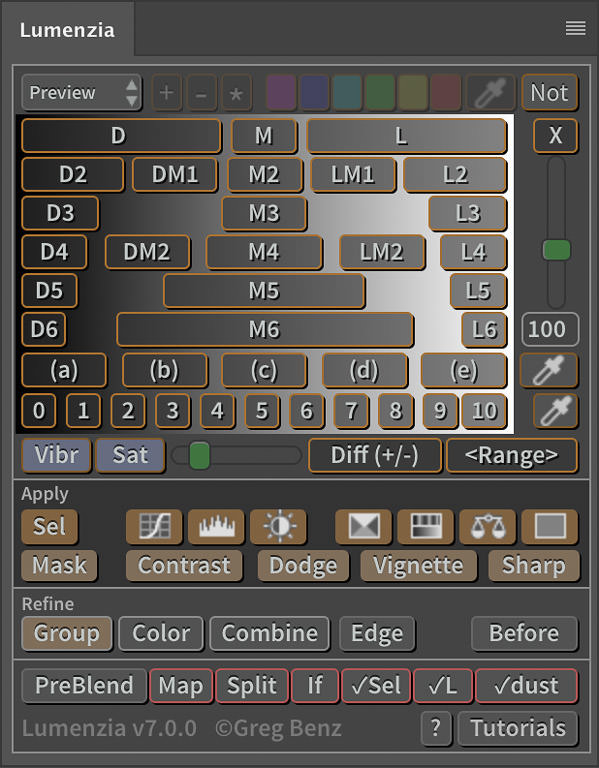599x768 pixels.
Task: Open the Preview mode dropdown
Action: pyautogui.click(x=81, y=92)
